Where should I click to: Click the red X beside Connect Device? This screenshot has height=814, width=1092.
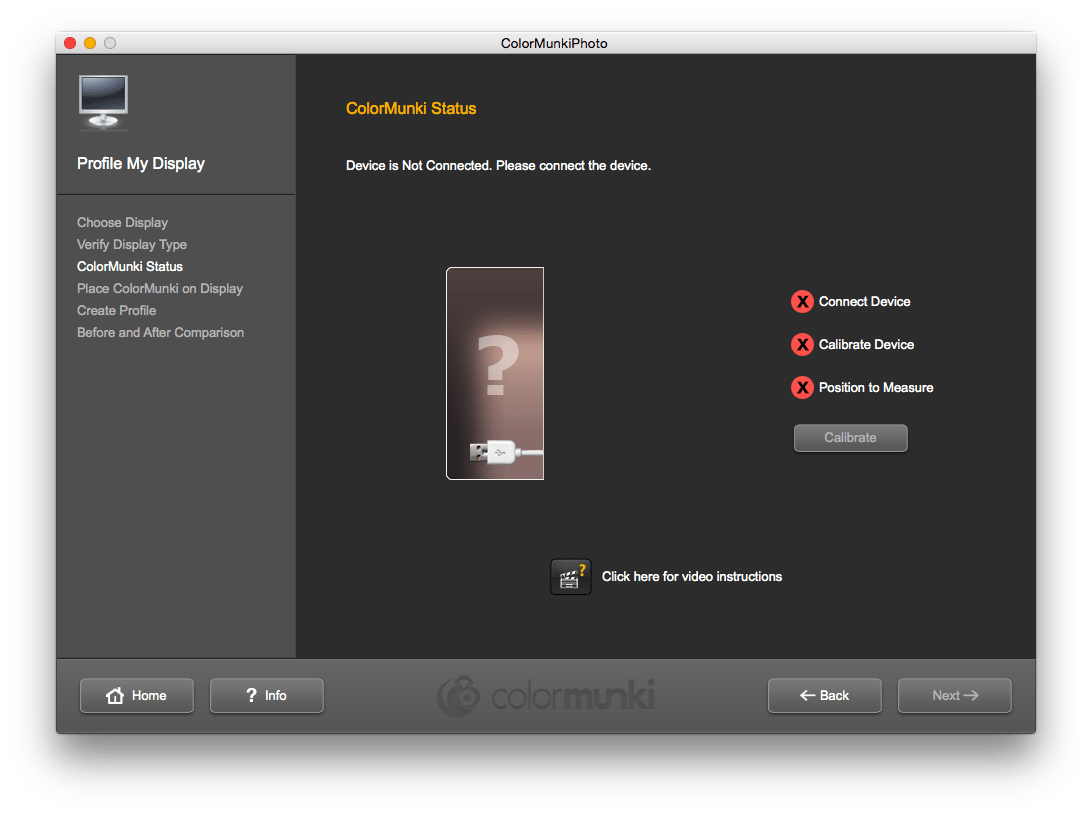802,302
